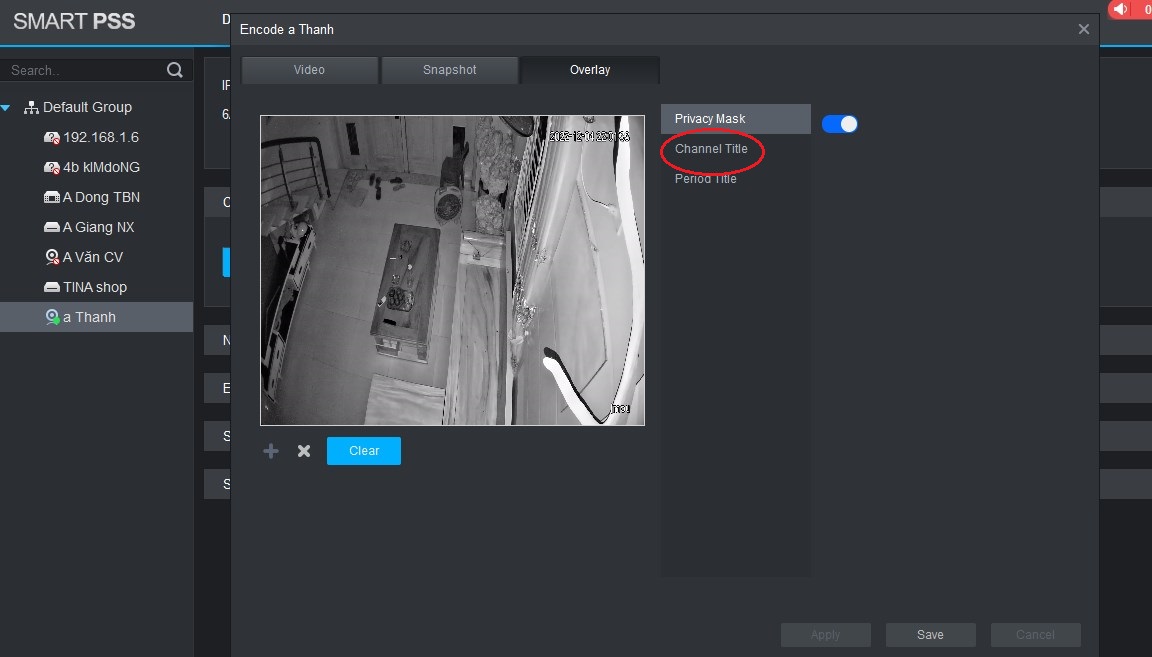
Task: Select Period Title overlay option
Action: point(705,179)
